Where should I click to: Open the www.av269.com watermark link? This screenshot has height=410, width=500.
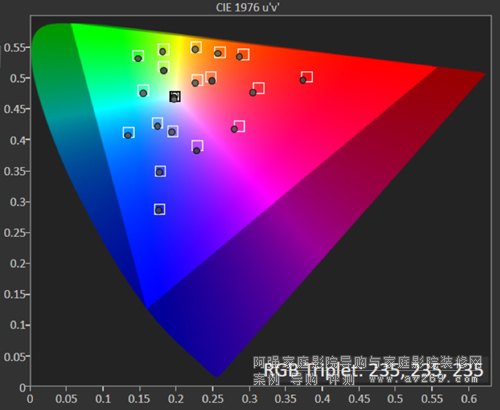point(423,379)
